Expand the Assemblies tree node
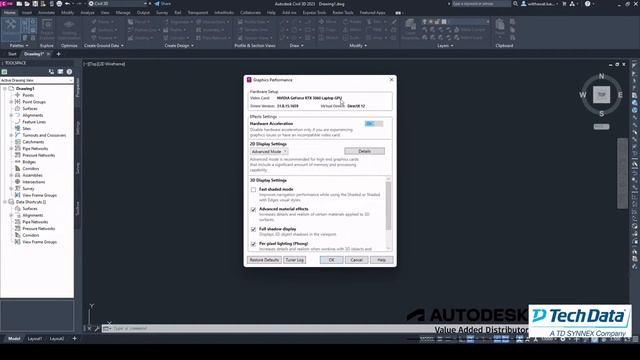 [x=11, y=175]
